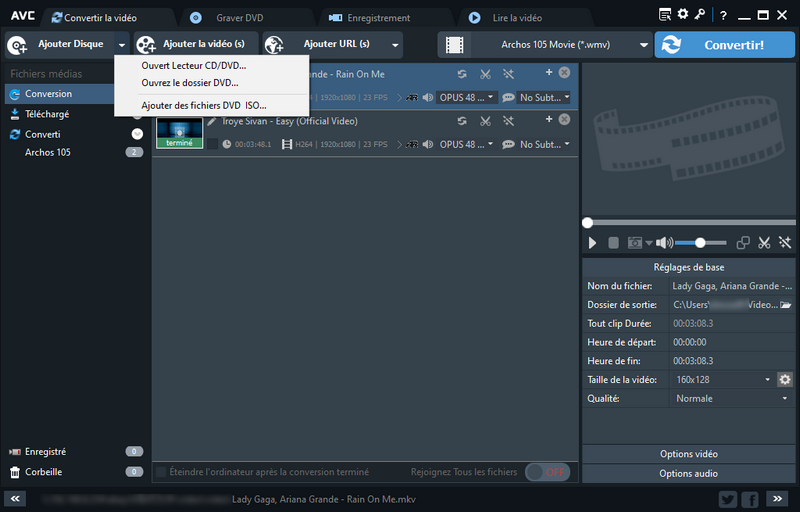800x512 pixels.
Task: Open OPUS 48 audio dropdown on Rain On Me row
Action: pyautogui.click(x=466, y=97)
